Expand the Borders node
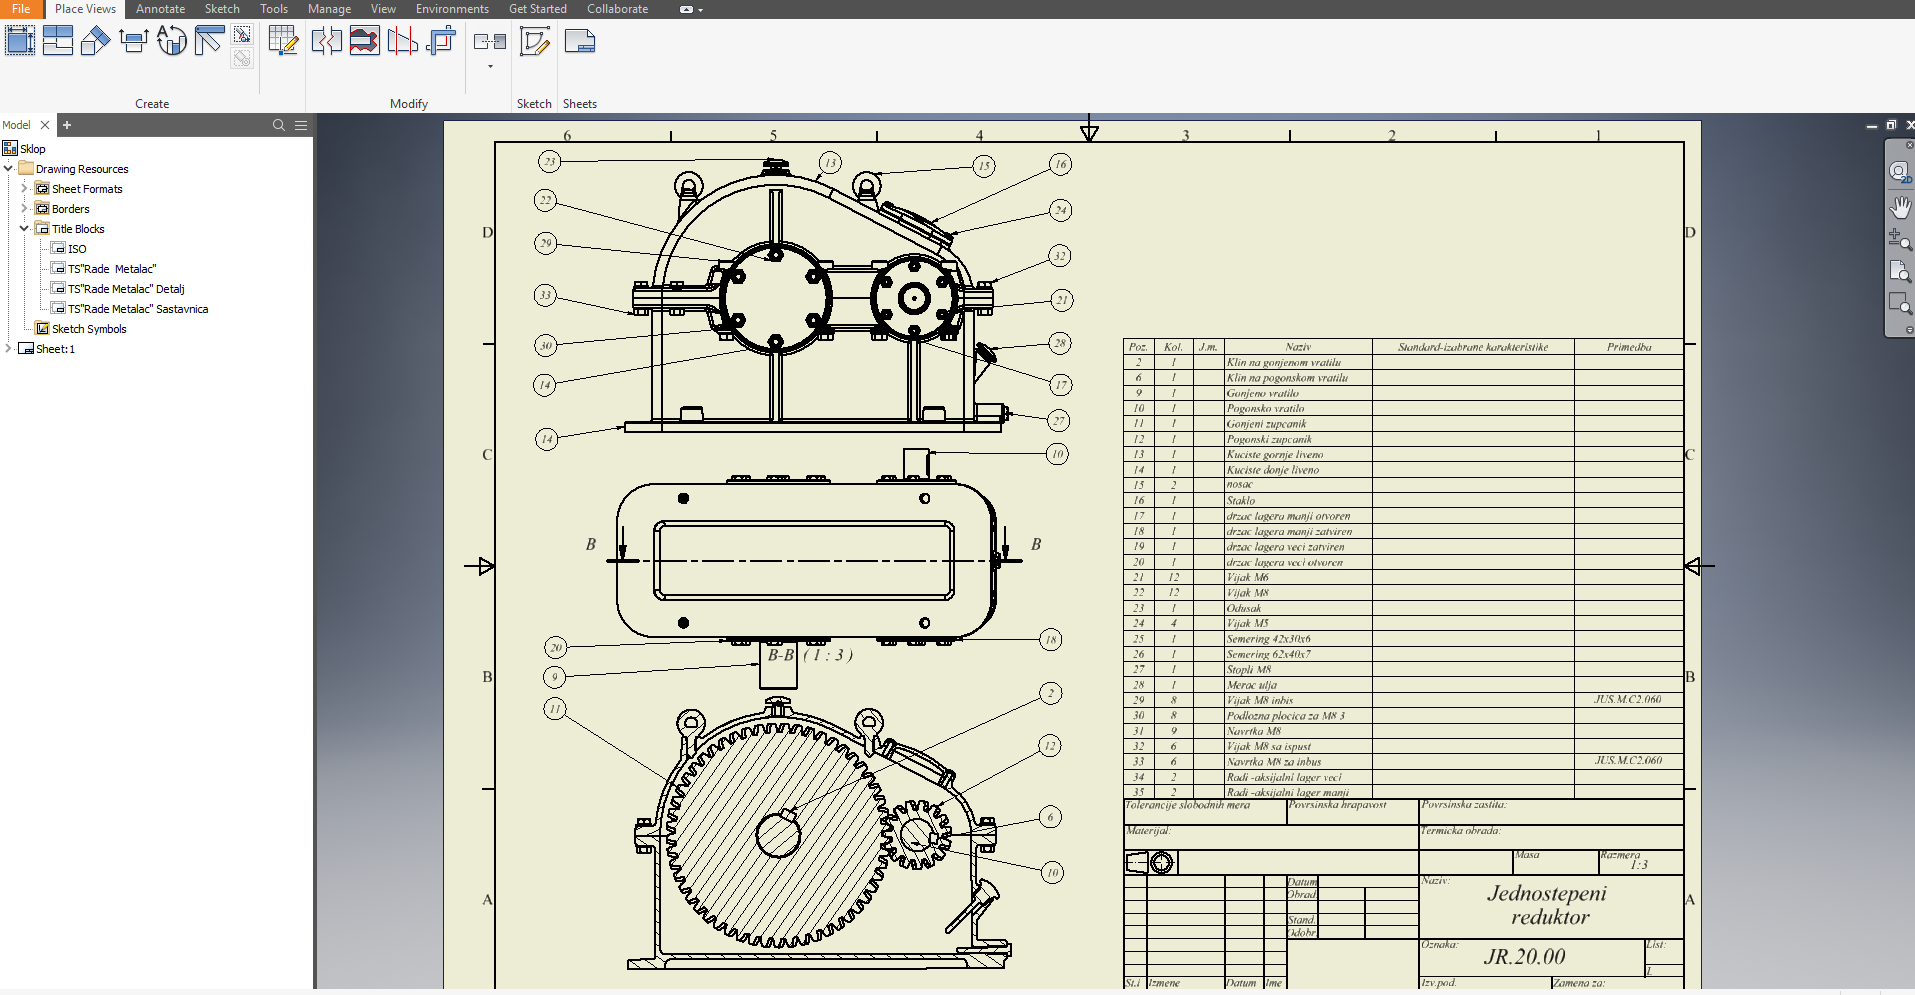 pyautogui.click(x=24, y=208)
